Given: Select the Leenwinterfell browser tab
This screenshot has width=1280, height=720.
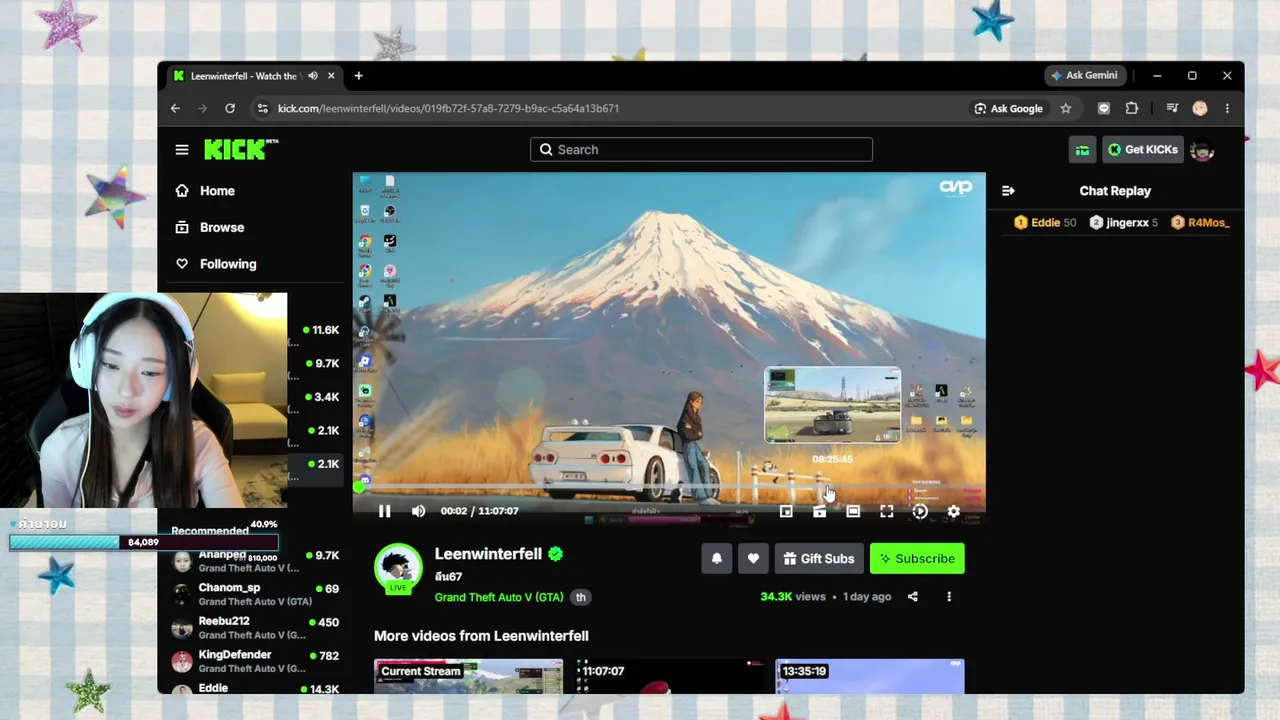Looking at the screenshot, I should [x=255, y=76].
